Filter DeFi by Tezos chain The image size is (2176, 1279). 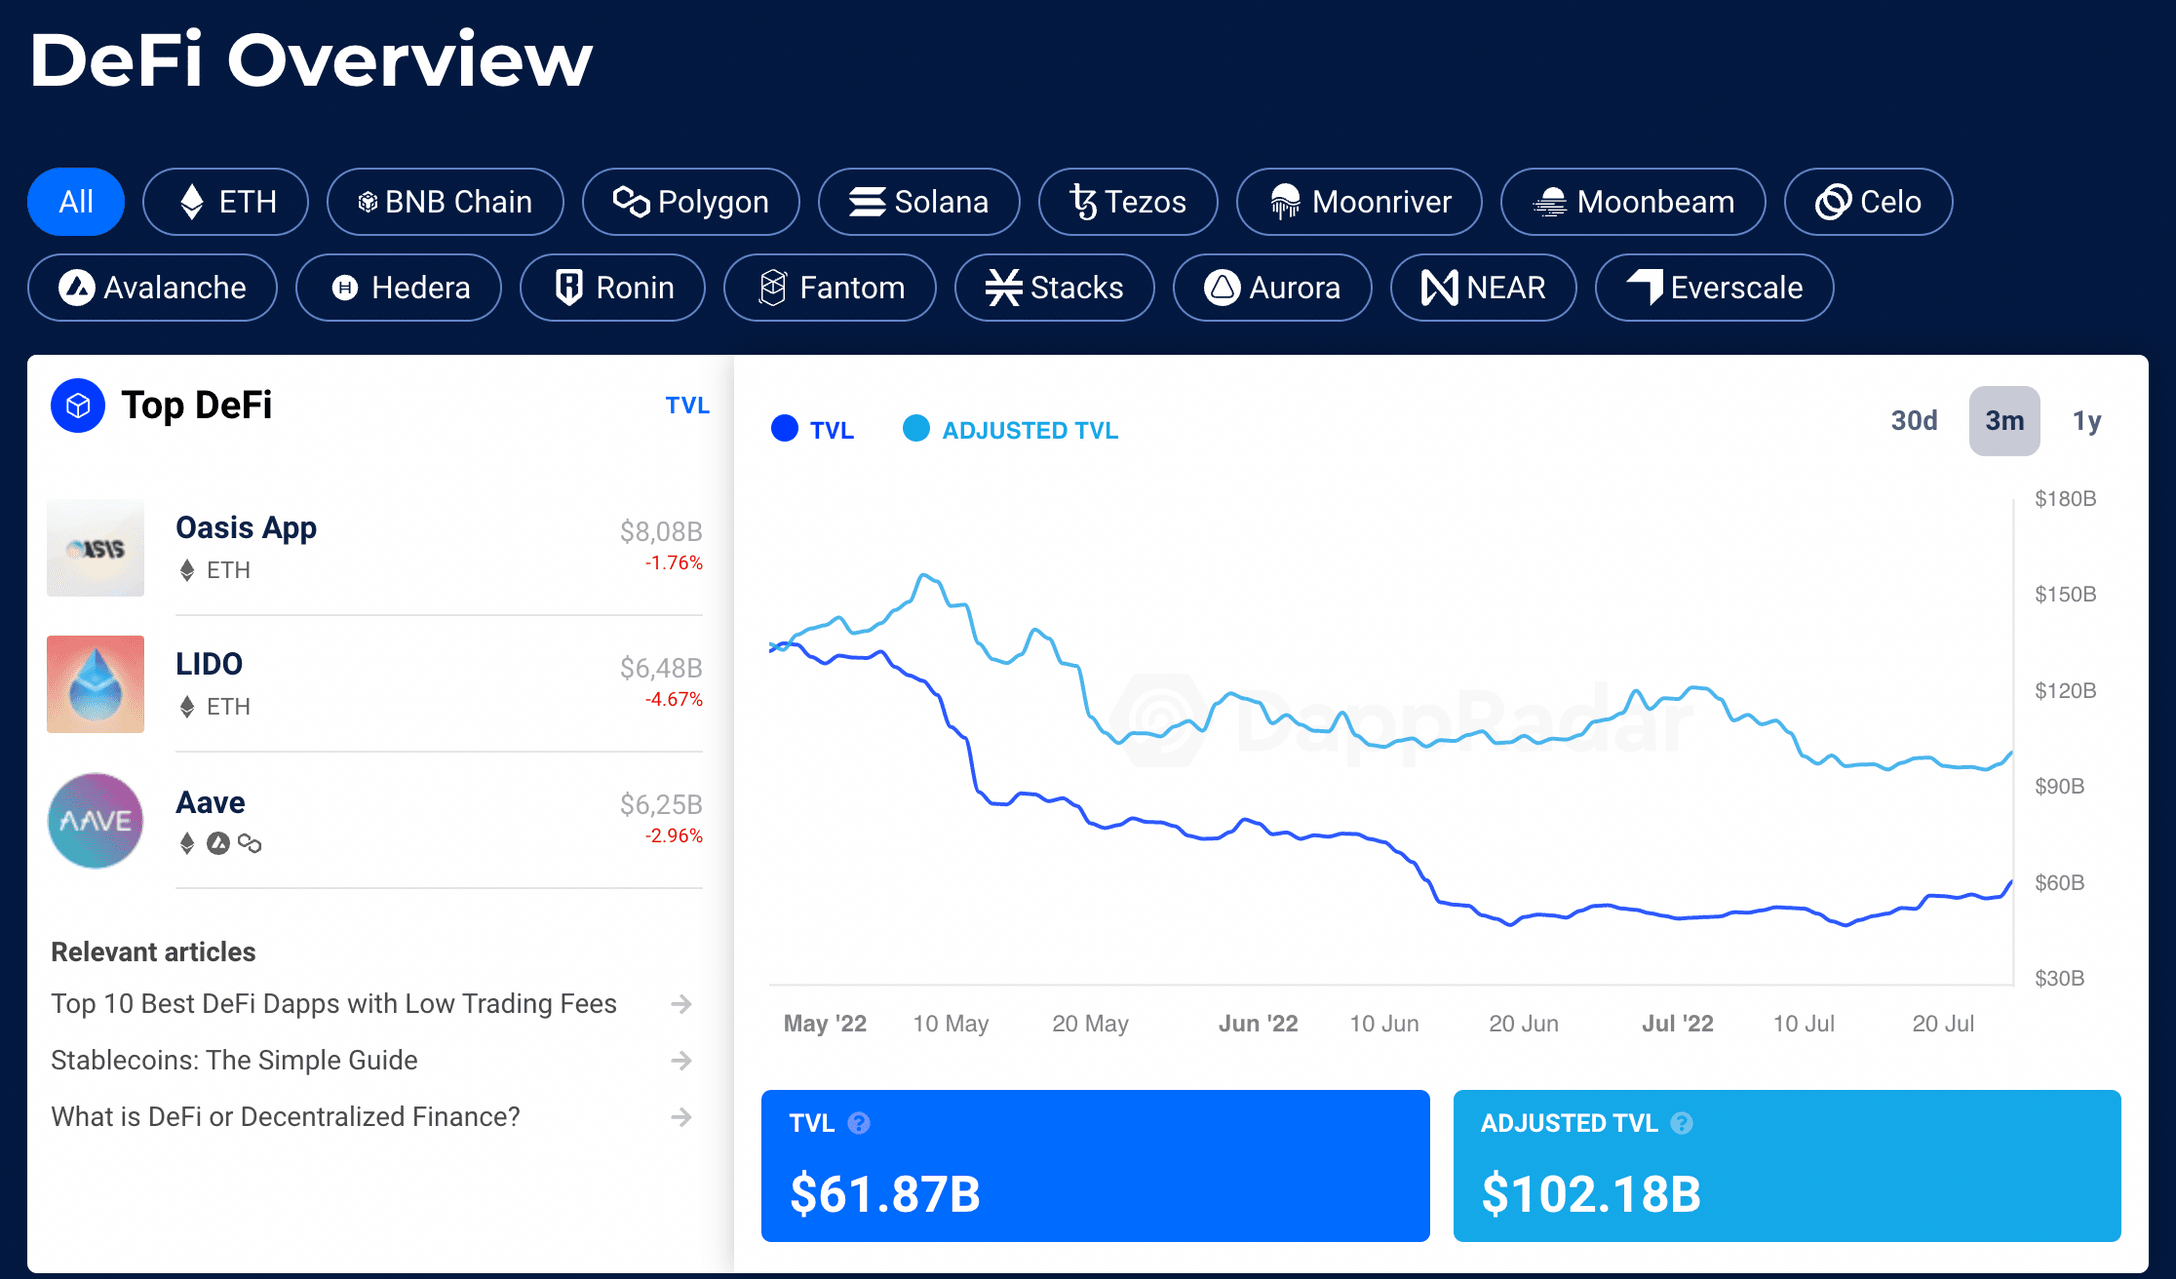(x=1128, y=202)
